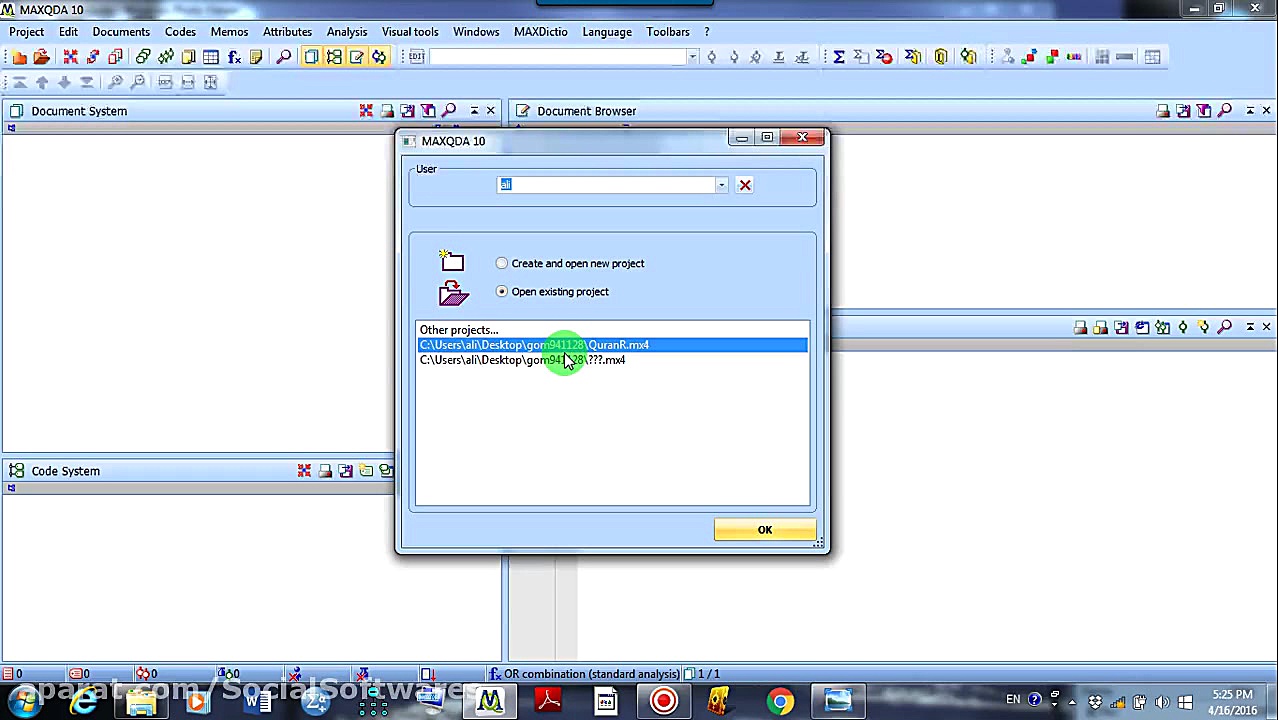Toggle the Document System window button
Image resolution: width=1278 pixels, height=720 pixels.
click(x=311, y=57)
